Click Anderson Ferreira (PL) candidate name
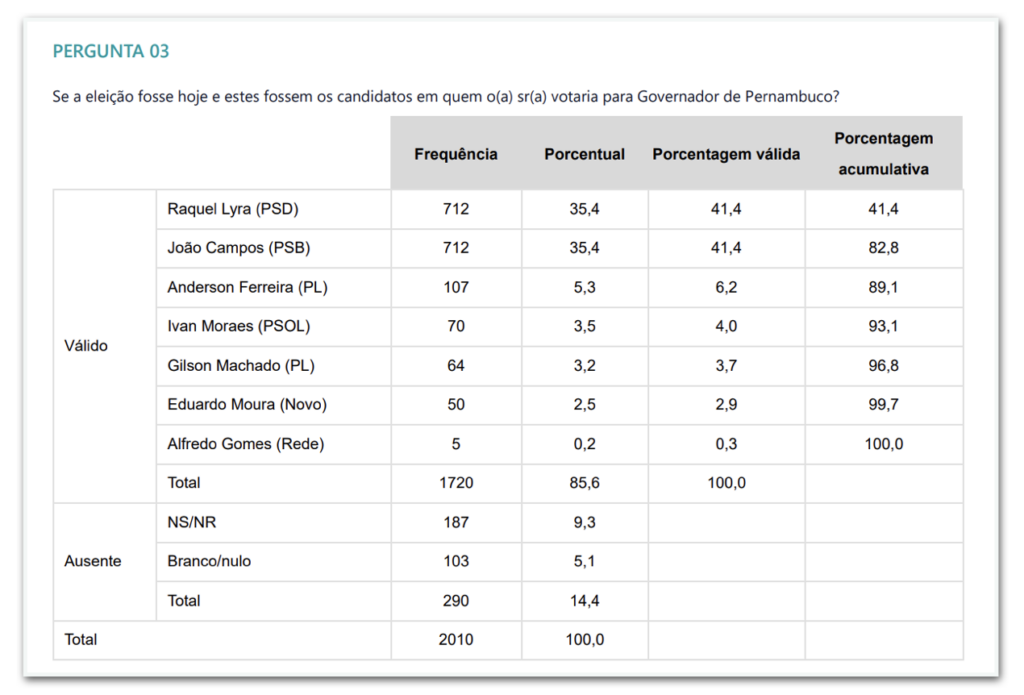1024x695 pixels. point(247,287)
